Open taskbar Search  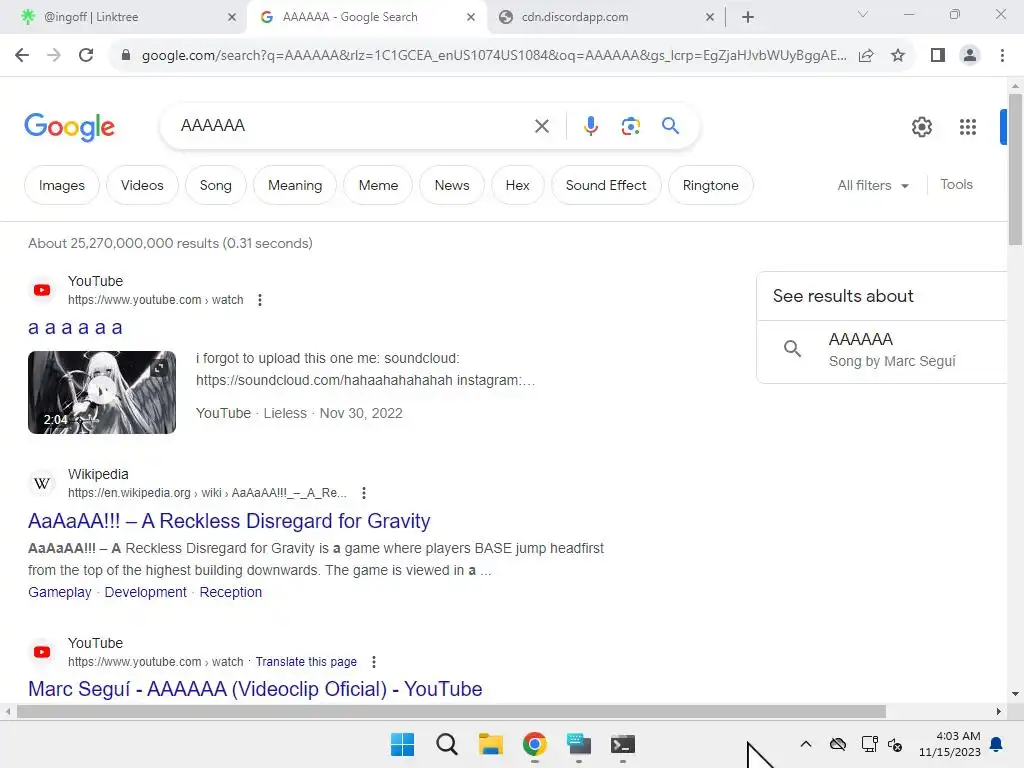[x=447, y=744]
